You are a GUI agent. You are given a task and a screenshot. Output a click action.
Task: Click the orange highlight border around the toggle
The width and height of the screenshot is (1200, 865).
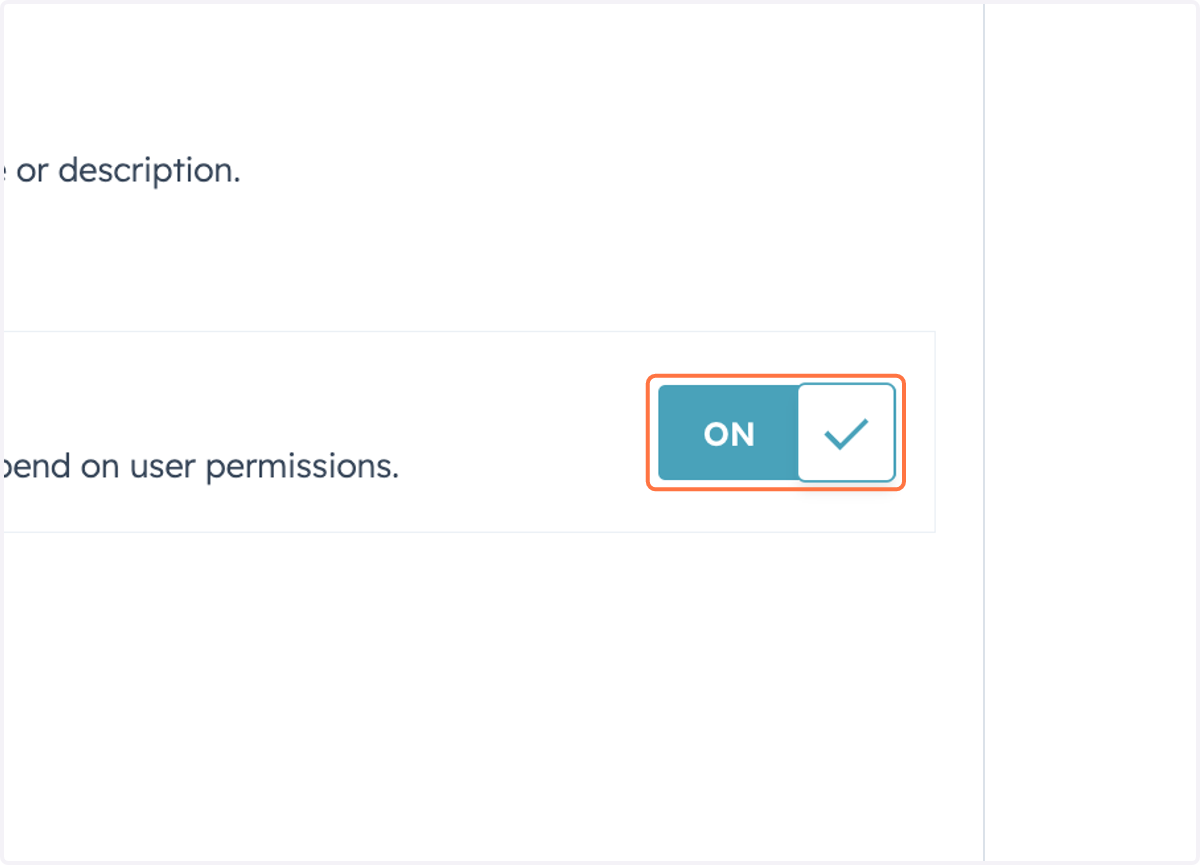[776, 377]
